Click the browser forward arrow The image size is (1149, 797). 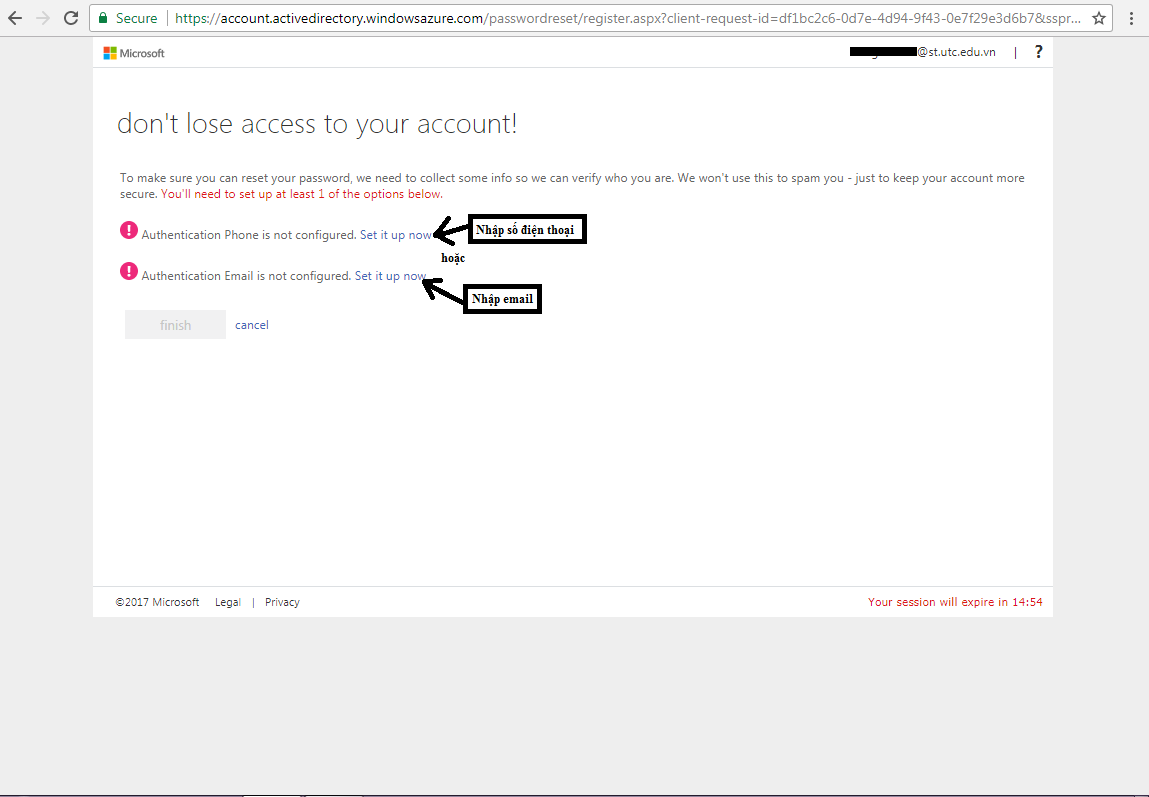43,18
